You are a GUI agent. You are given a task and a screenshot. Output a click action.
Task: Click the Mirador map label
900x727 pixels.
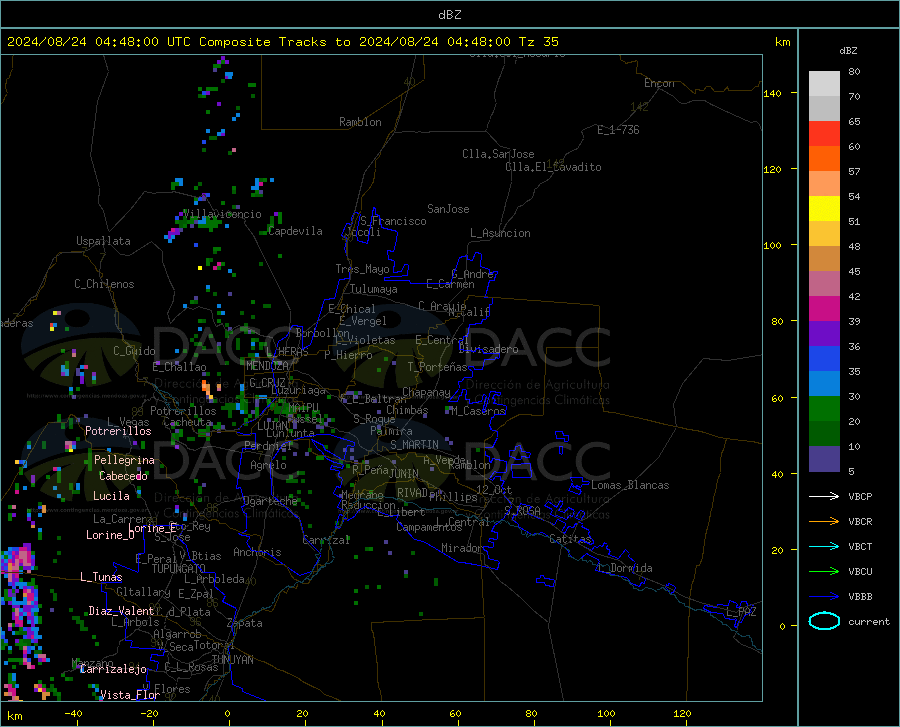click(462, 548)
